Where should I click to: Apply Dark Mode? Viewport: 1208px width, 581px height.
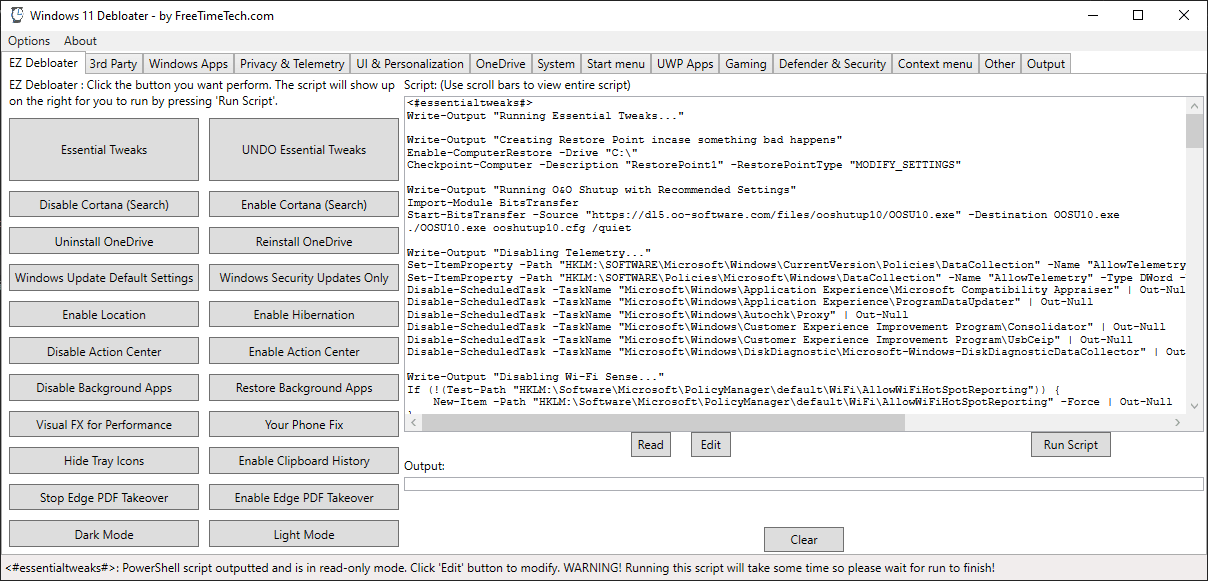(x=104, y=535)
